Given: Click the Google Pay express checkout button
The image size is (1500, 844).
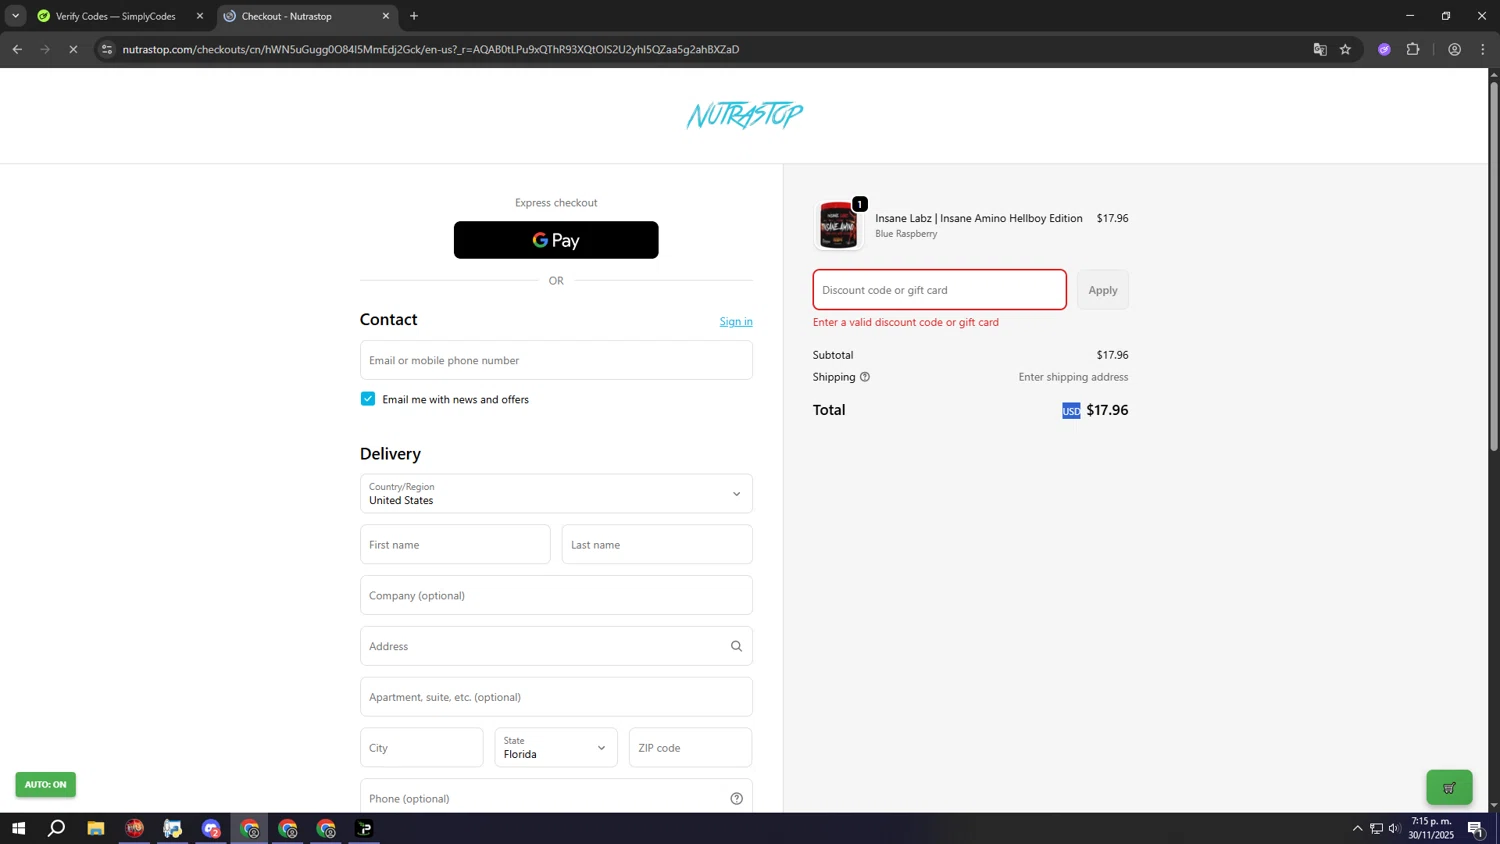Looking at the screenshot, I should point(556,240).
